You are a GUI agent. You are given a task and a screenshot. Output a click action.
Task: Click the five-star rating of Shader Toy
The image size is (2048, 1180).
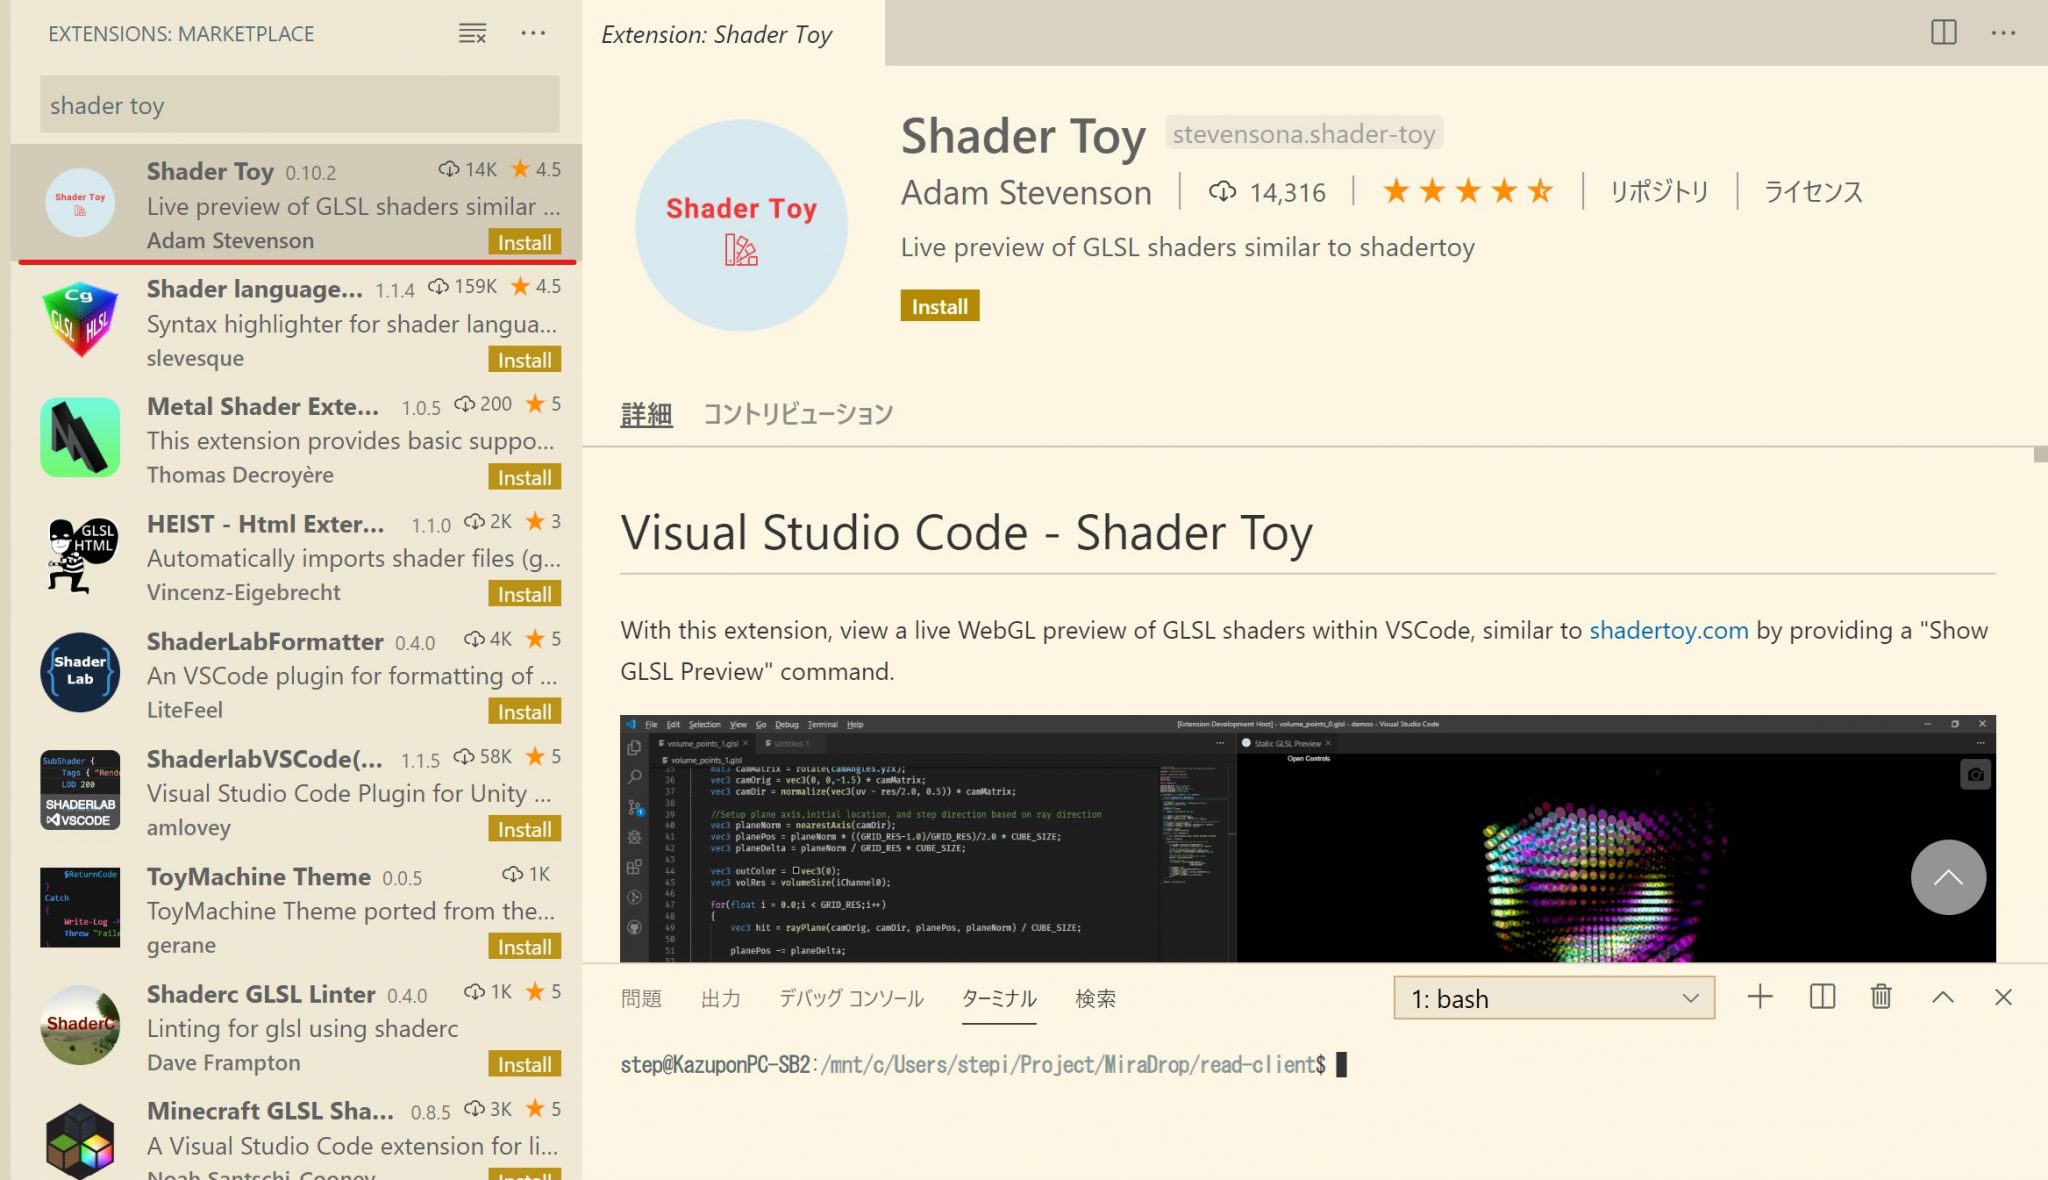click(1467, 191)
